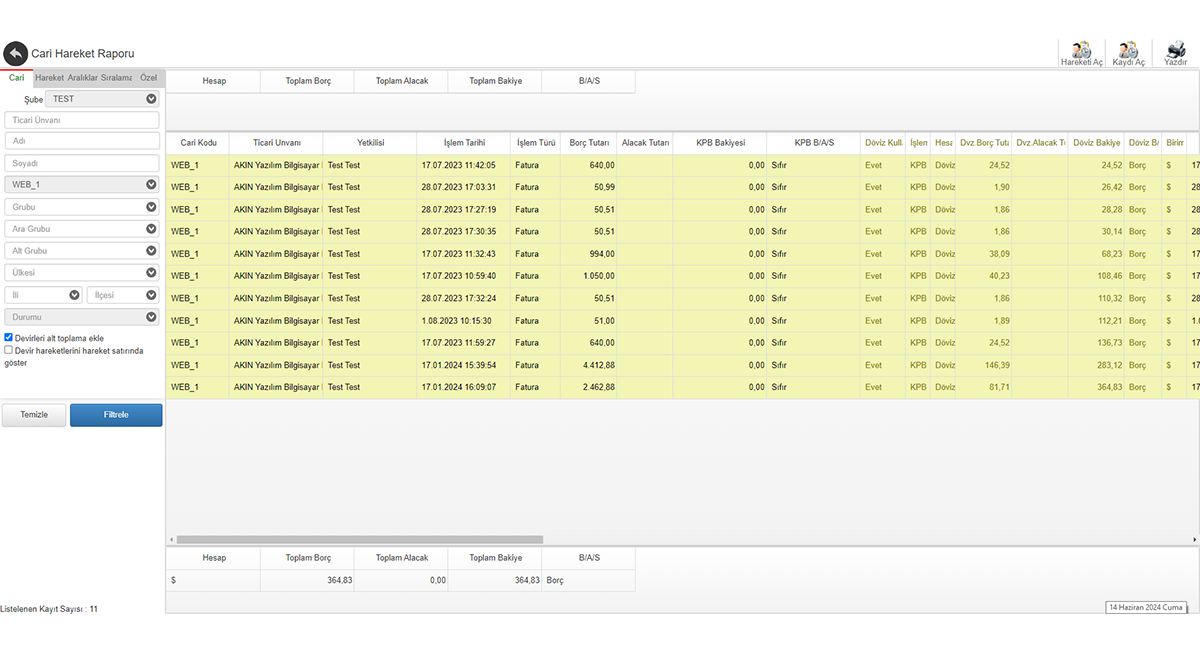Viewport: 1200px width, 653px height.
Task: Click the Filtrele button
Action: tap(116, 415)
